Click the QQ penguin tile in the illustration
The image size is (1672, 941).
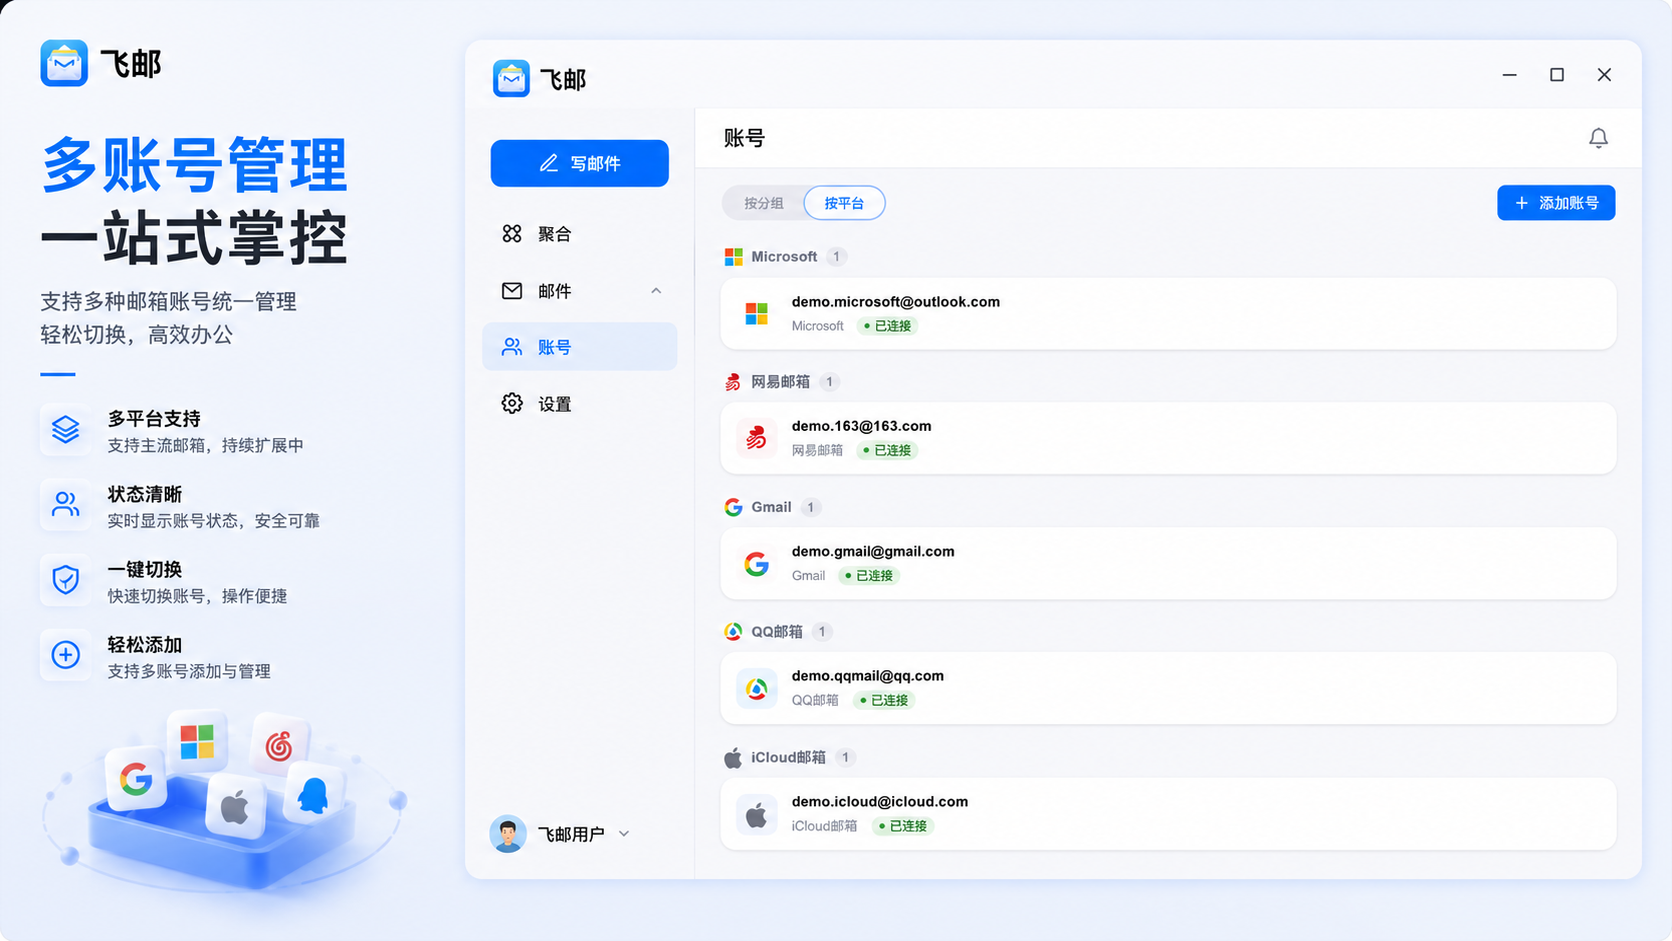(313, 797)
